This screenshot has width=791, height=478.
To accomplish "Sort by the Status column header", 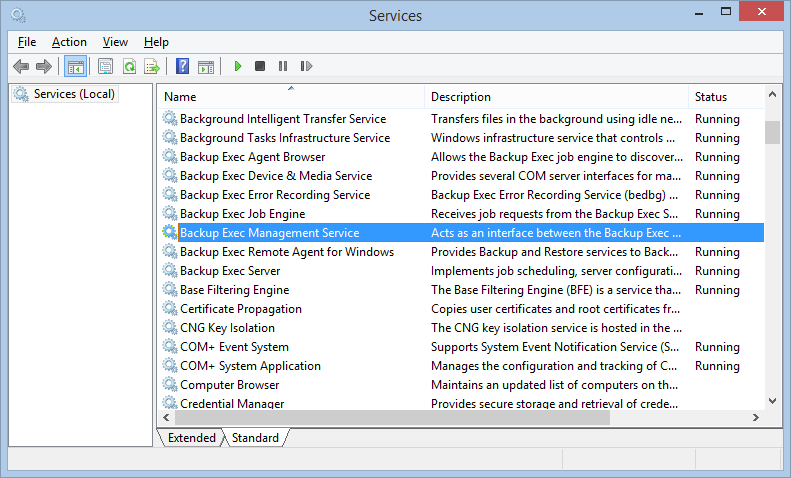I will coord(726,96).
